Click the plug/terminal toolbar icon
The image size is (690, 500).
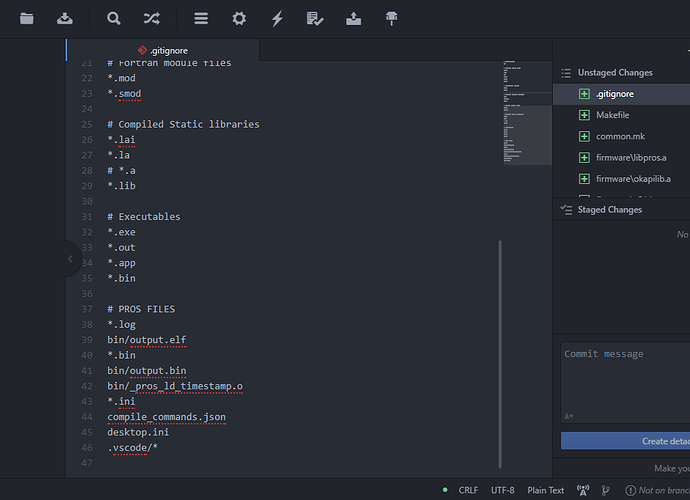391,18
